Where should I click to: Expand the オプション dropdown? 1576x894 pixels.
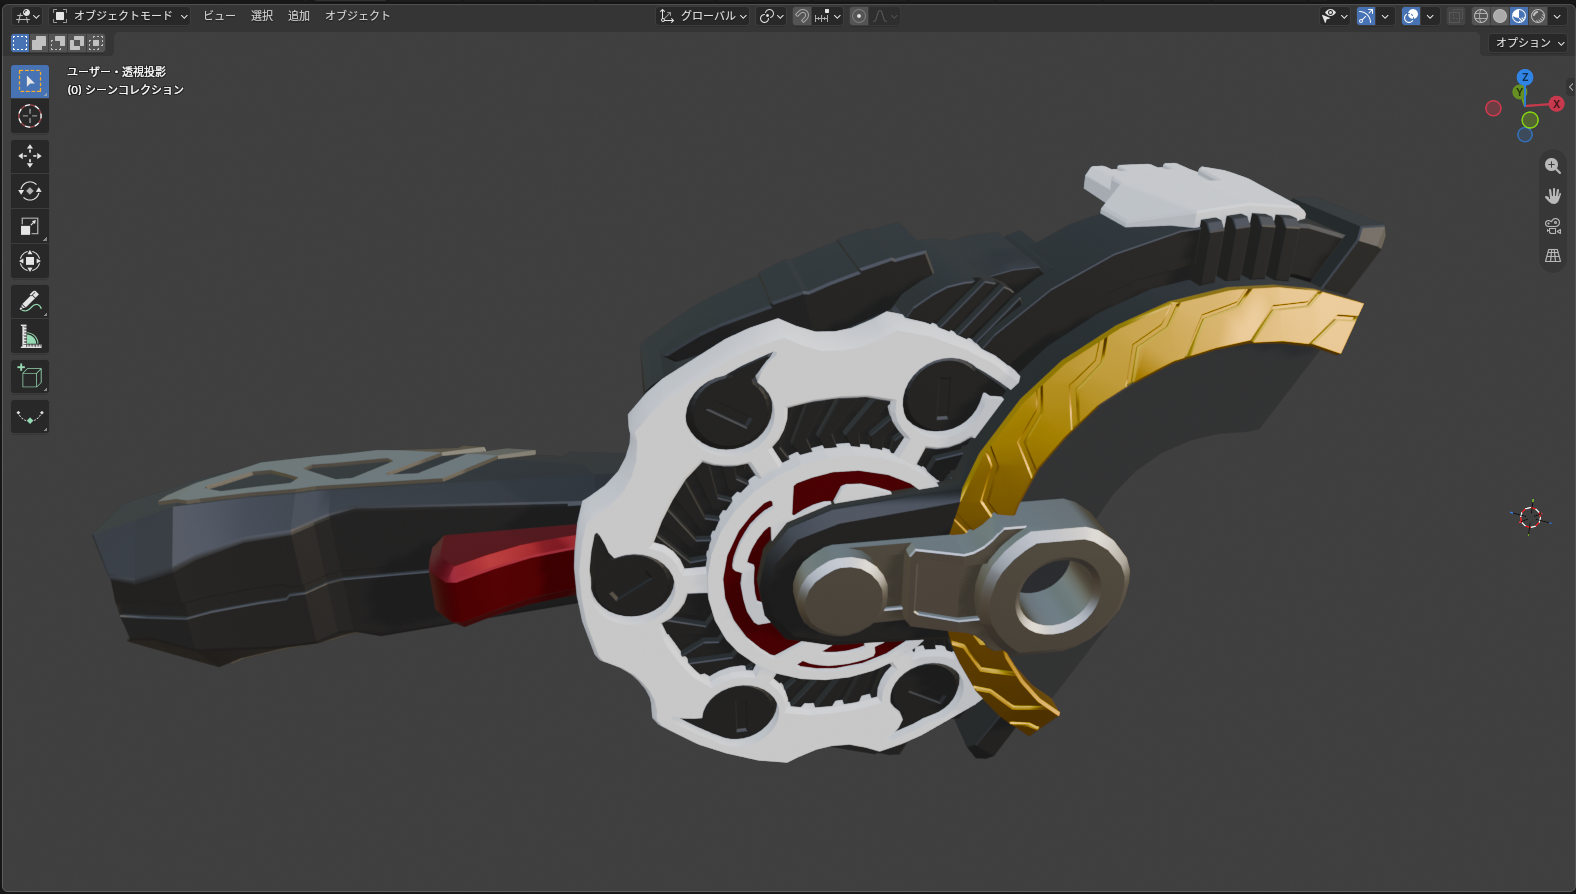pyautogui.click(x=1529, y=43)
